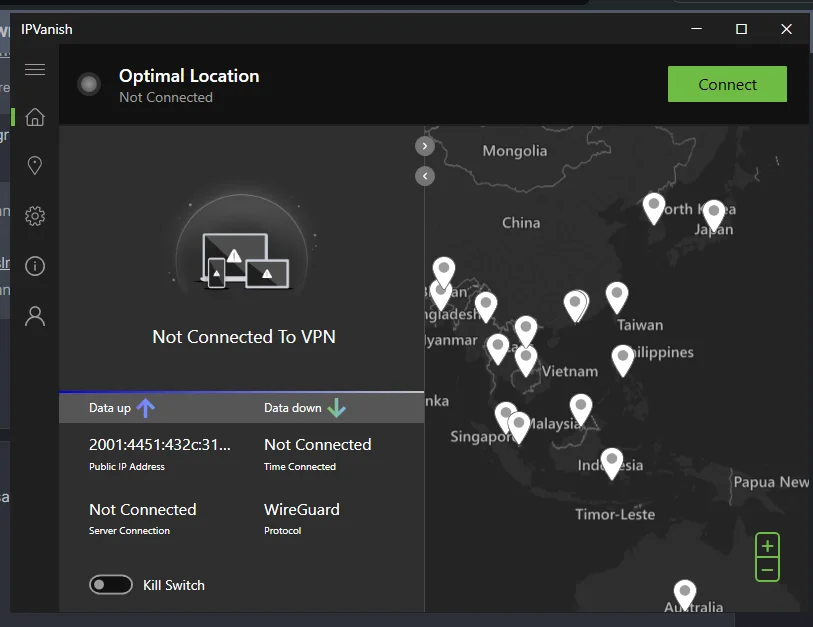This screenshot has height=627, width=813.
Task: Close the IPVanish window
Action: 786,29
